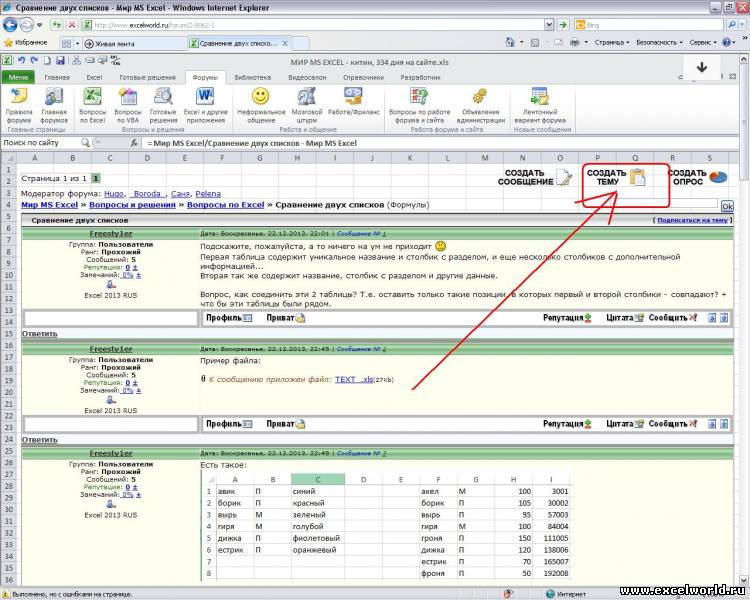The height and width of the screenshot is (600, 750).
Task: Switch to the Разработчик ribbon tab
Action: [x=420, y=77]
